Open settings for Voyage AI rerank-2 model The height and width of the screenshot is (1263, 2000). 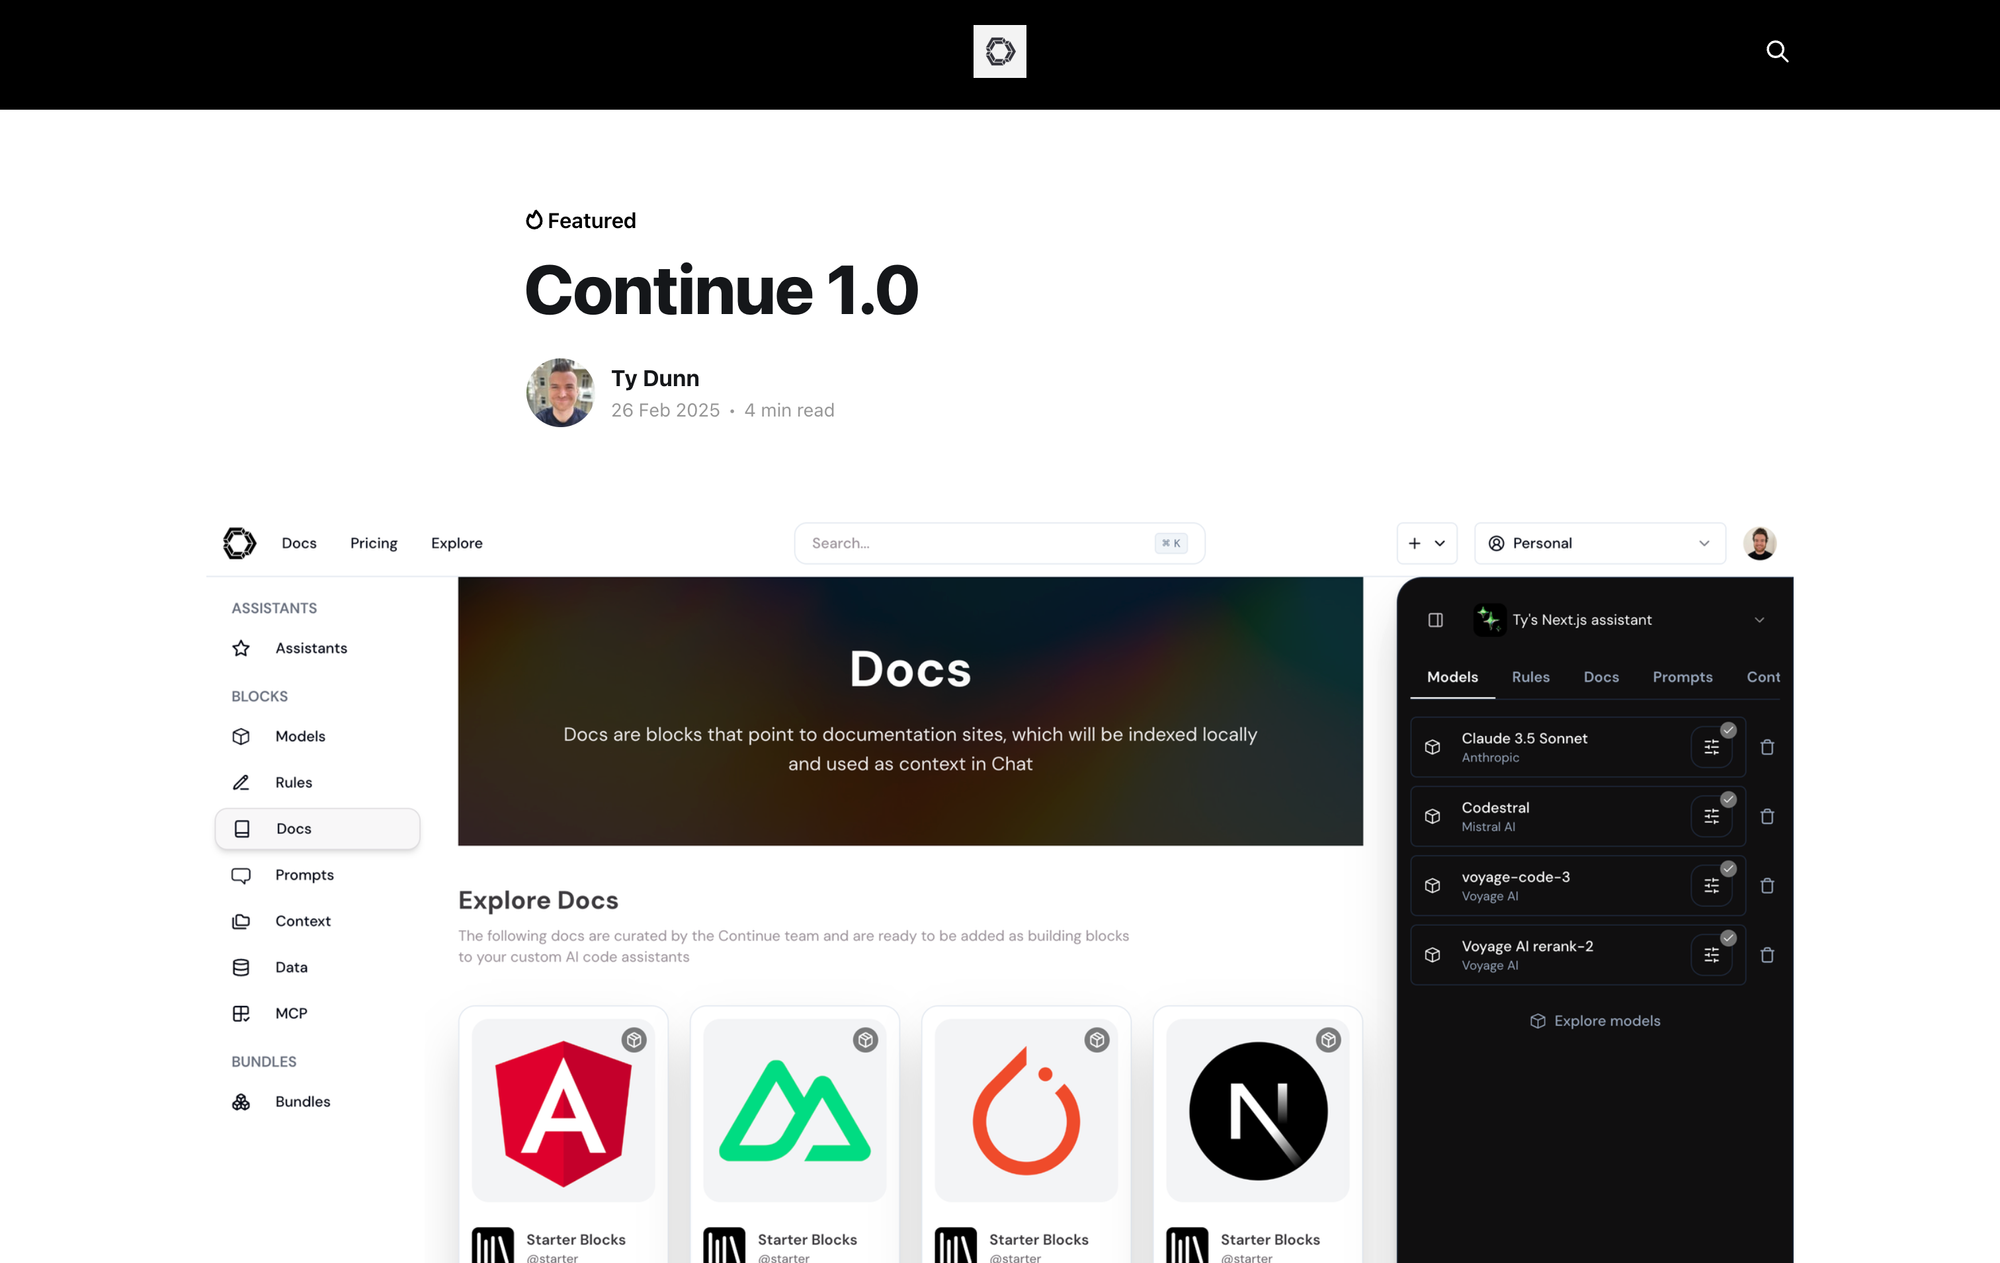pos(1711,955)
